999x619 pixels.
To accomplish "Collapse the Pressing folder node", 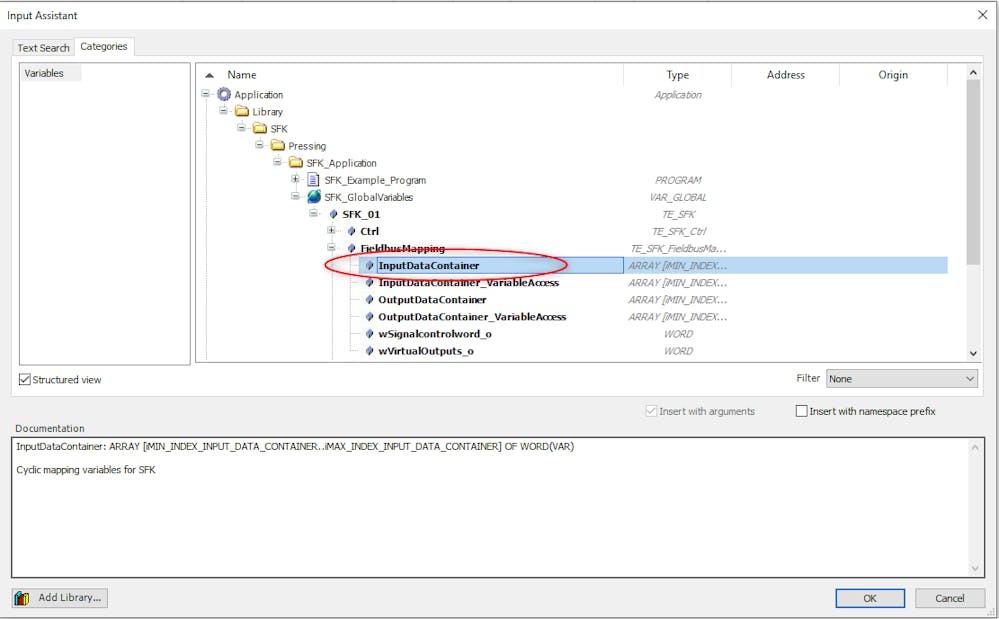I will (x=259, y=145).
